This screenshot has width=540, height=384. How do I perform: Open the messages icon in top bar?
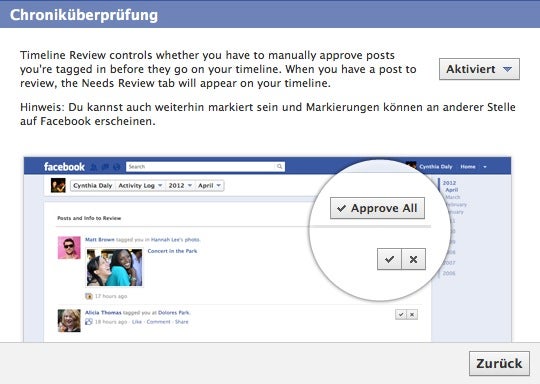pyautogui.click(x=105, y=167)
